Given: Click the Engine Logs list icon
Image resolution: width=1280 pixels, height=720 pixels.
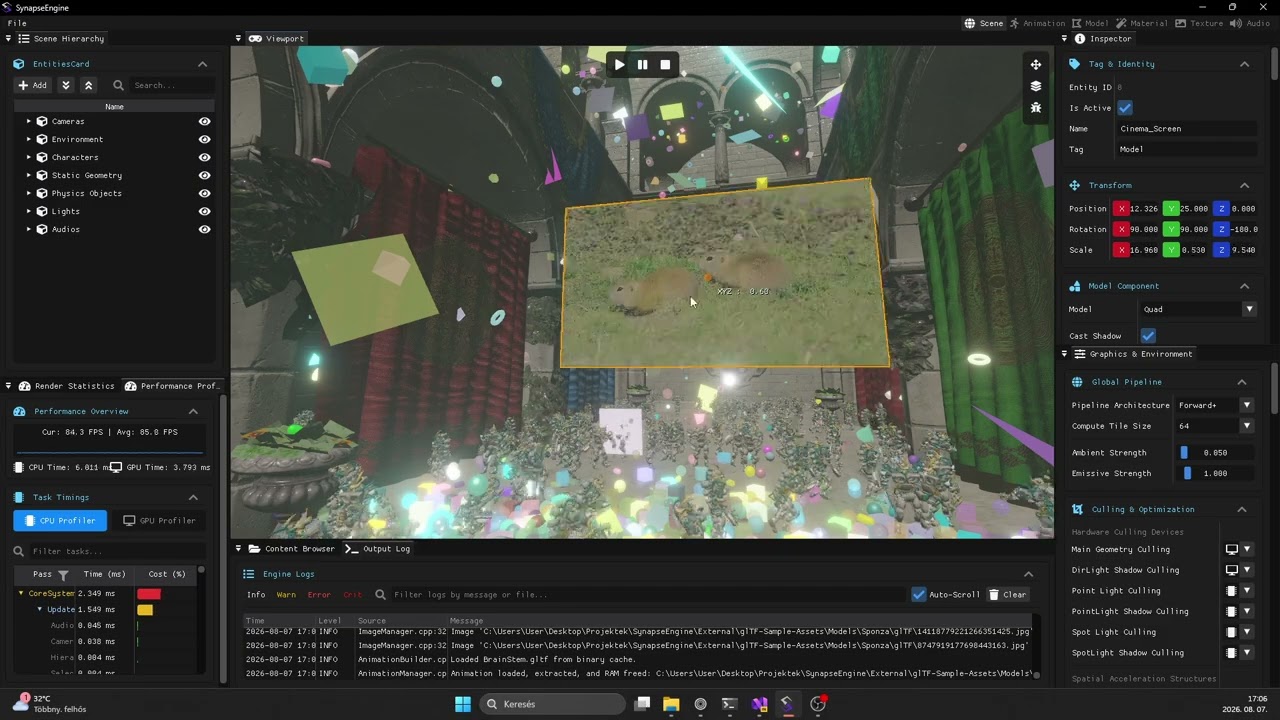Looking at the screenshot, I should [x=248, y=574].
